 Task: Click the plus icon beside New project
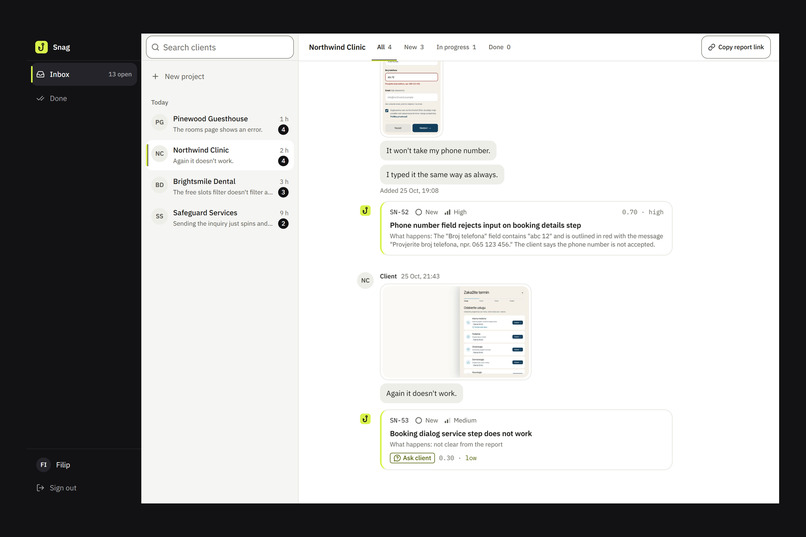coord(155,77)
